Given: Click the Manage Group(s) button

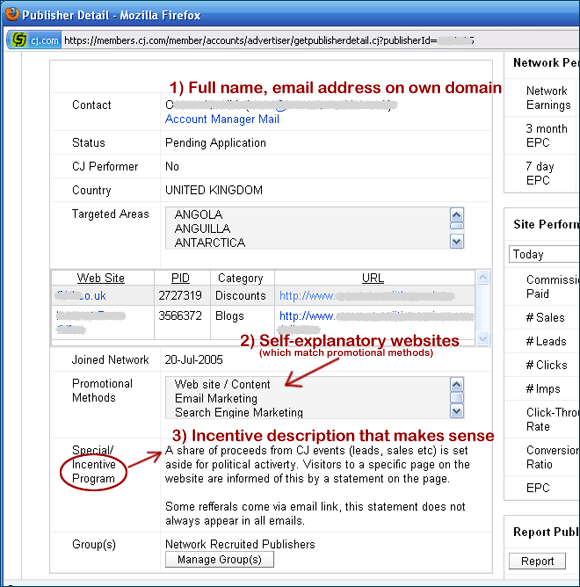Looking at the screenshot, I should point(219,560).
